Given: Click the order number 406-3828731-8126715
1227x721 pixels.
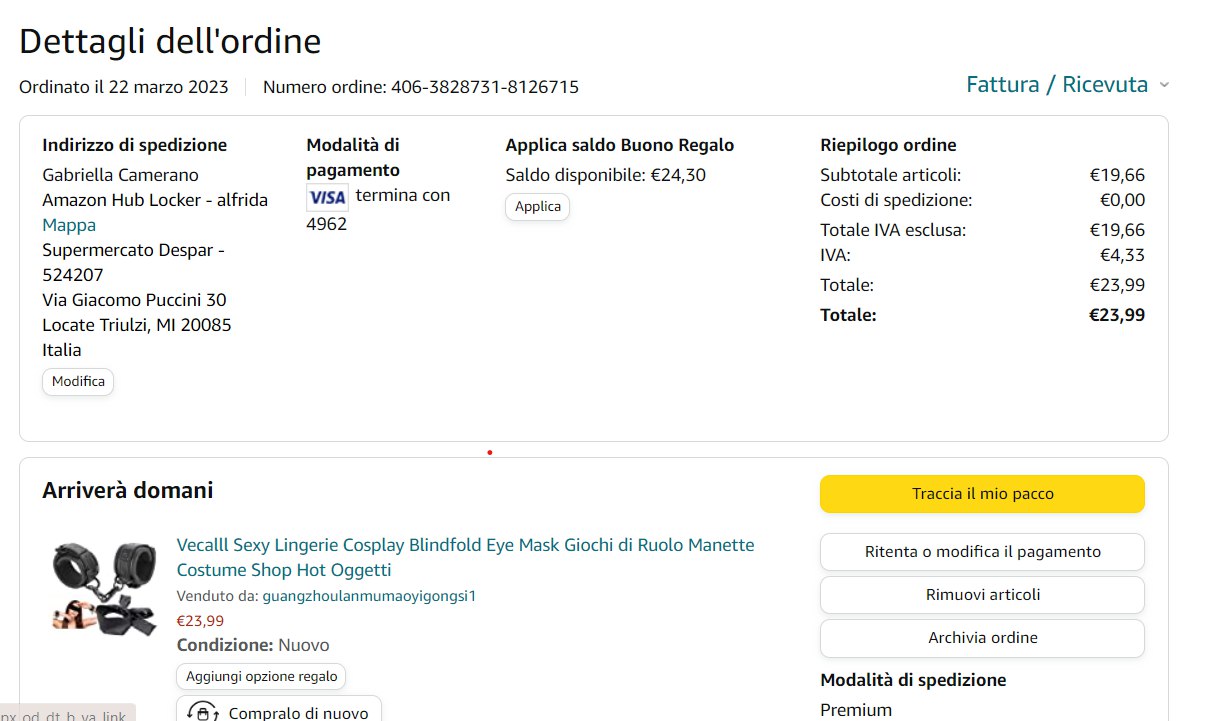Looking at the screenshot, I should coord(483,87).
